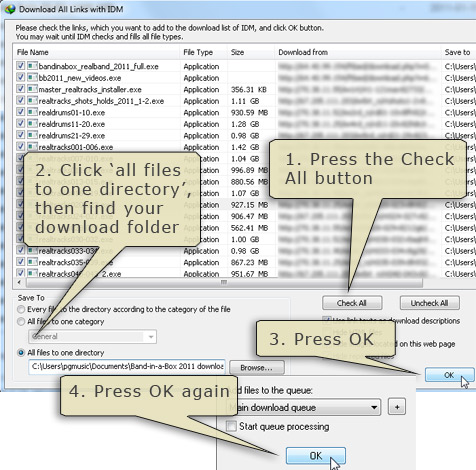This screenshot has width=476, height=470.
Task: Sort by Download from column header
Action: (303, 52)
